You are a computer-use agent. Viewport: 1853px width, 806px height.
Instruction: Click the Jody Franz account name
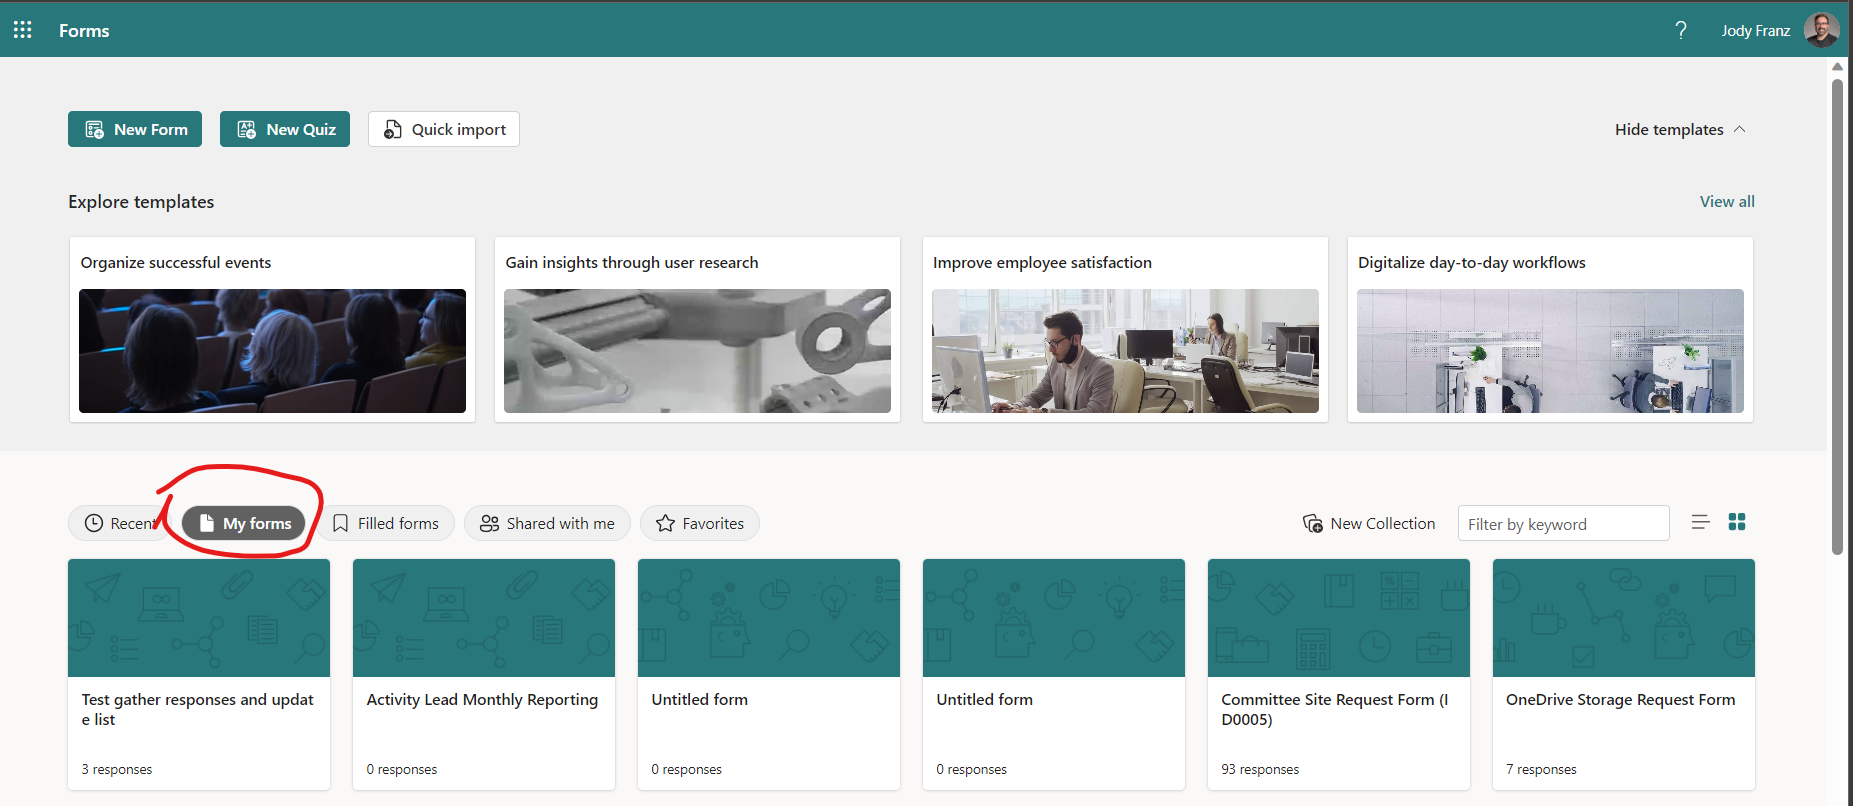1755,30
